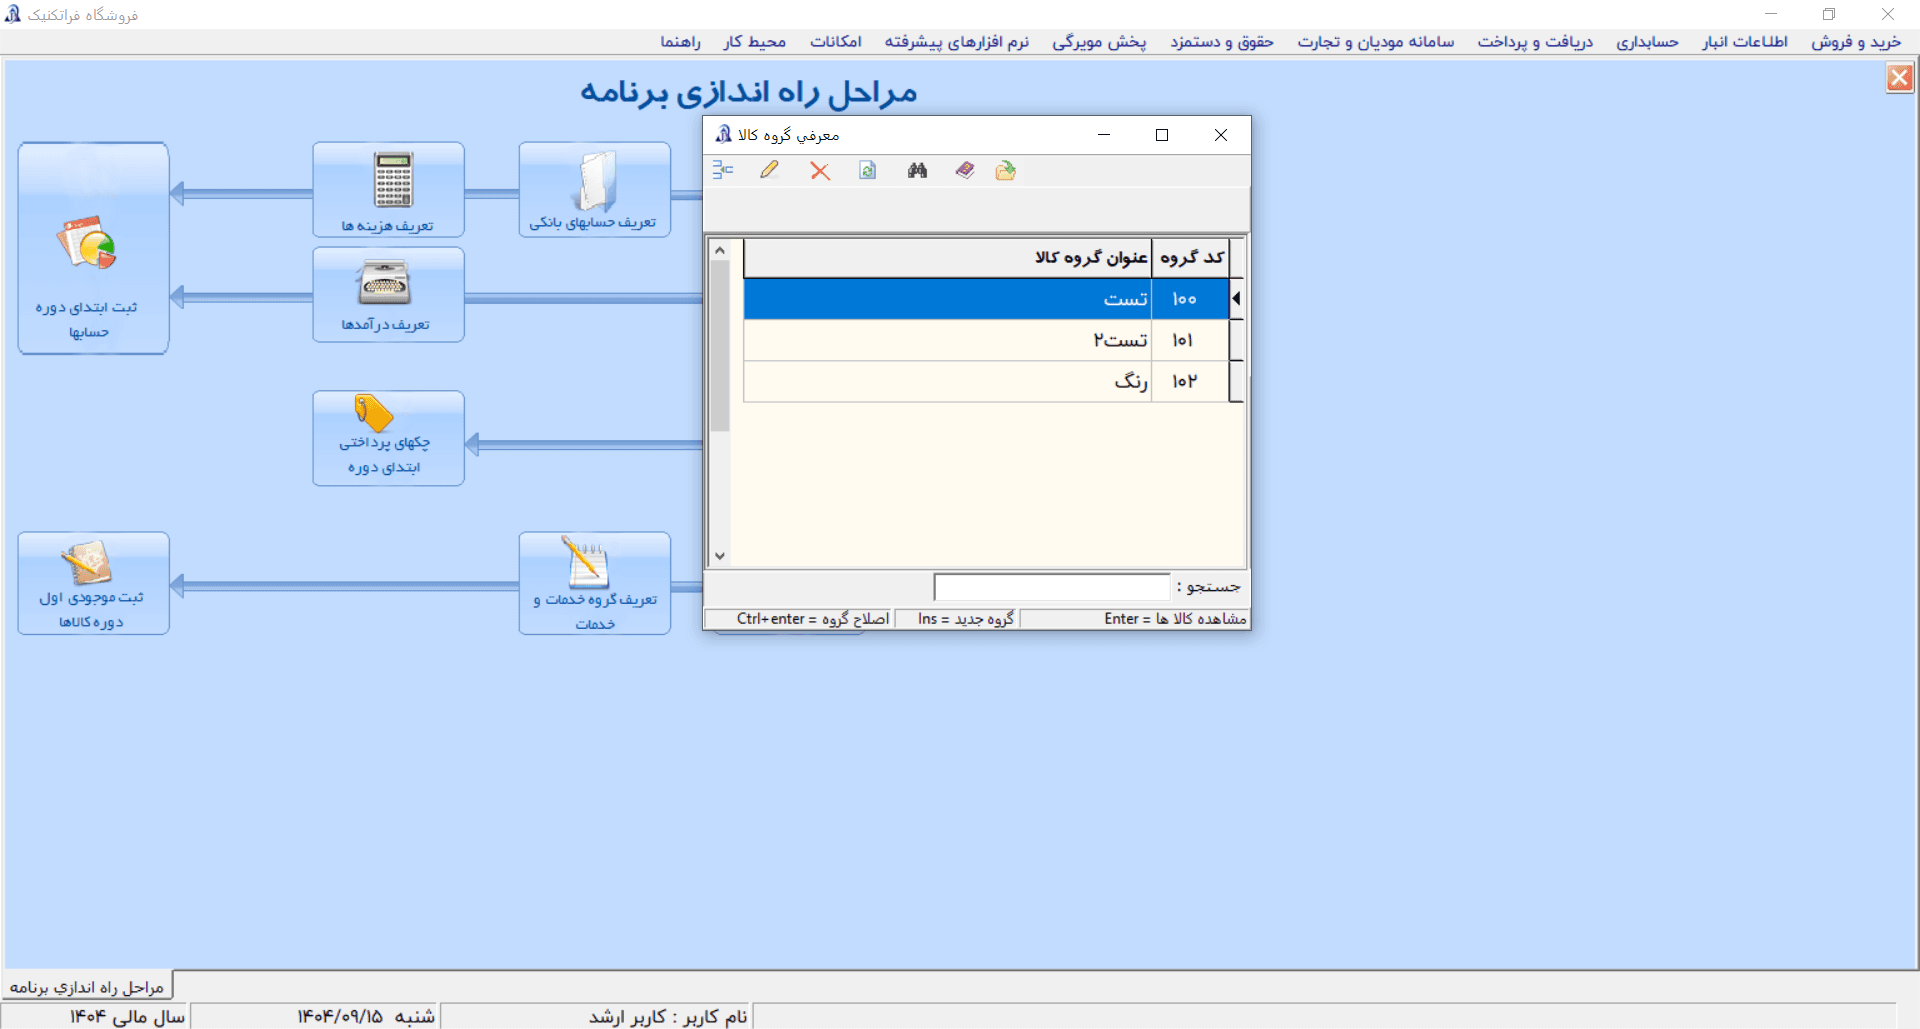Image resolution: width=1920 pixels, height=1029 pixels.
Task: Select the مراحل راه اندازی برنامه bottom tab
Action: pos(87,987)
